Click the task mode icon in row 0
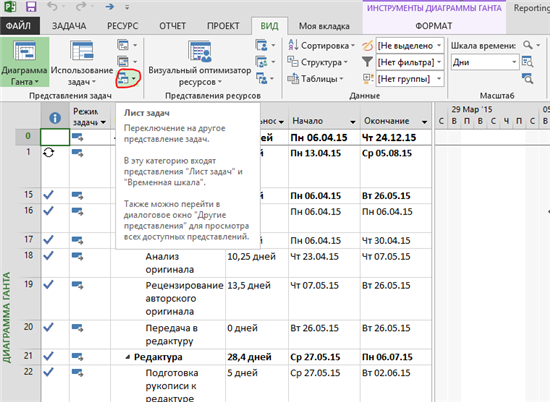 pos(77,136)
